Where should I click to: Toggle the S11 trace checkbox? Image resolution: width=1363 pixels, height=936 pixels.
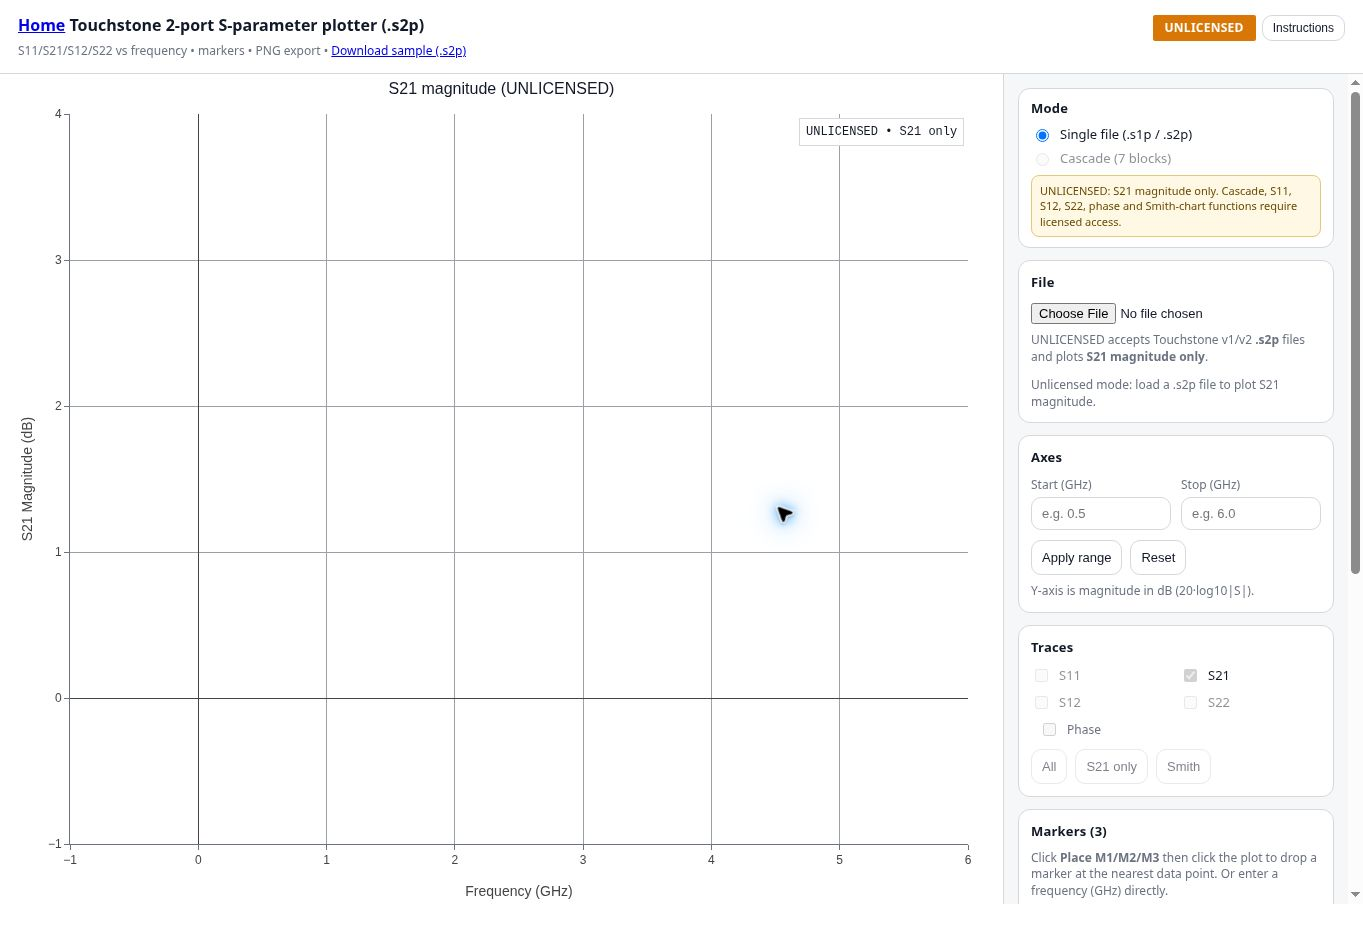coord(1041,676)
